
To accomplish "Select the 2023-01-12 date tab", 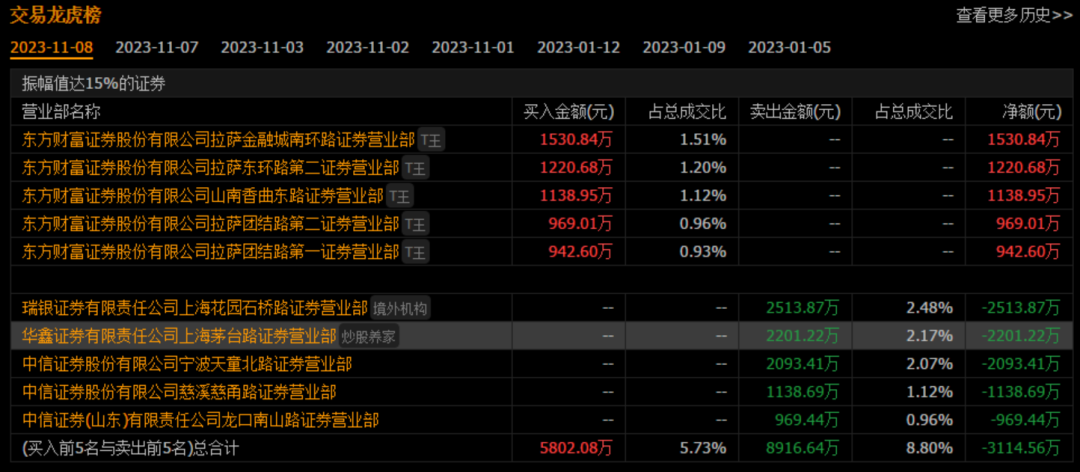I will 578,48.
